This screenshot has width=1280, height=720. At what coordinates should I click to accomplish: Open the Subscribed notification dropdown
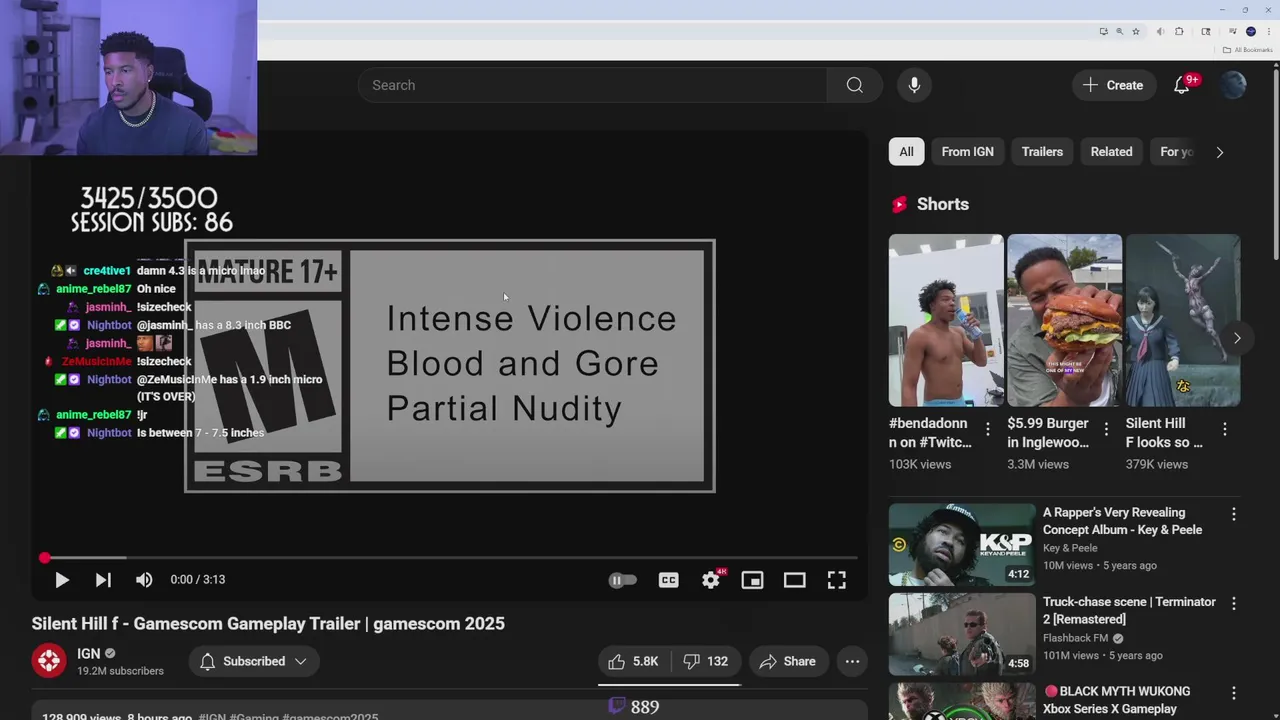(x=254, y=661)
